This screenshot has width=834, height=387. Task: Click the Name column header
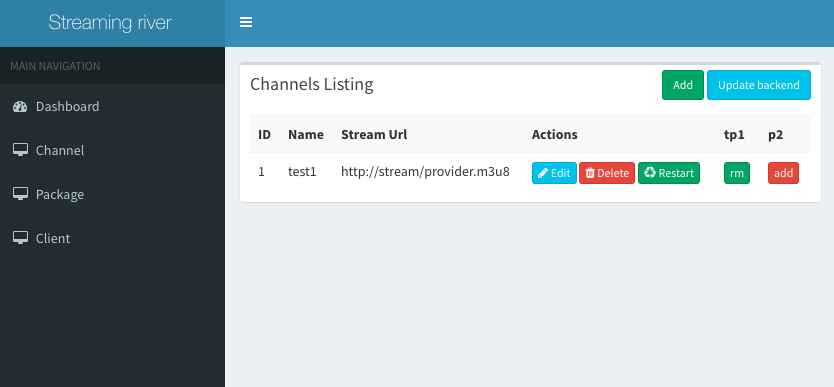point(306,134)
